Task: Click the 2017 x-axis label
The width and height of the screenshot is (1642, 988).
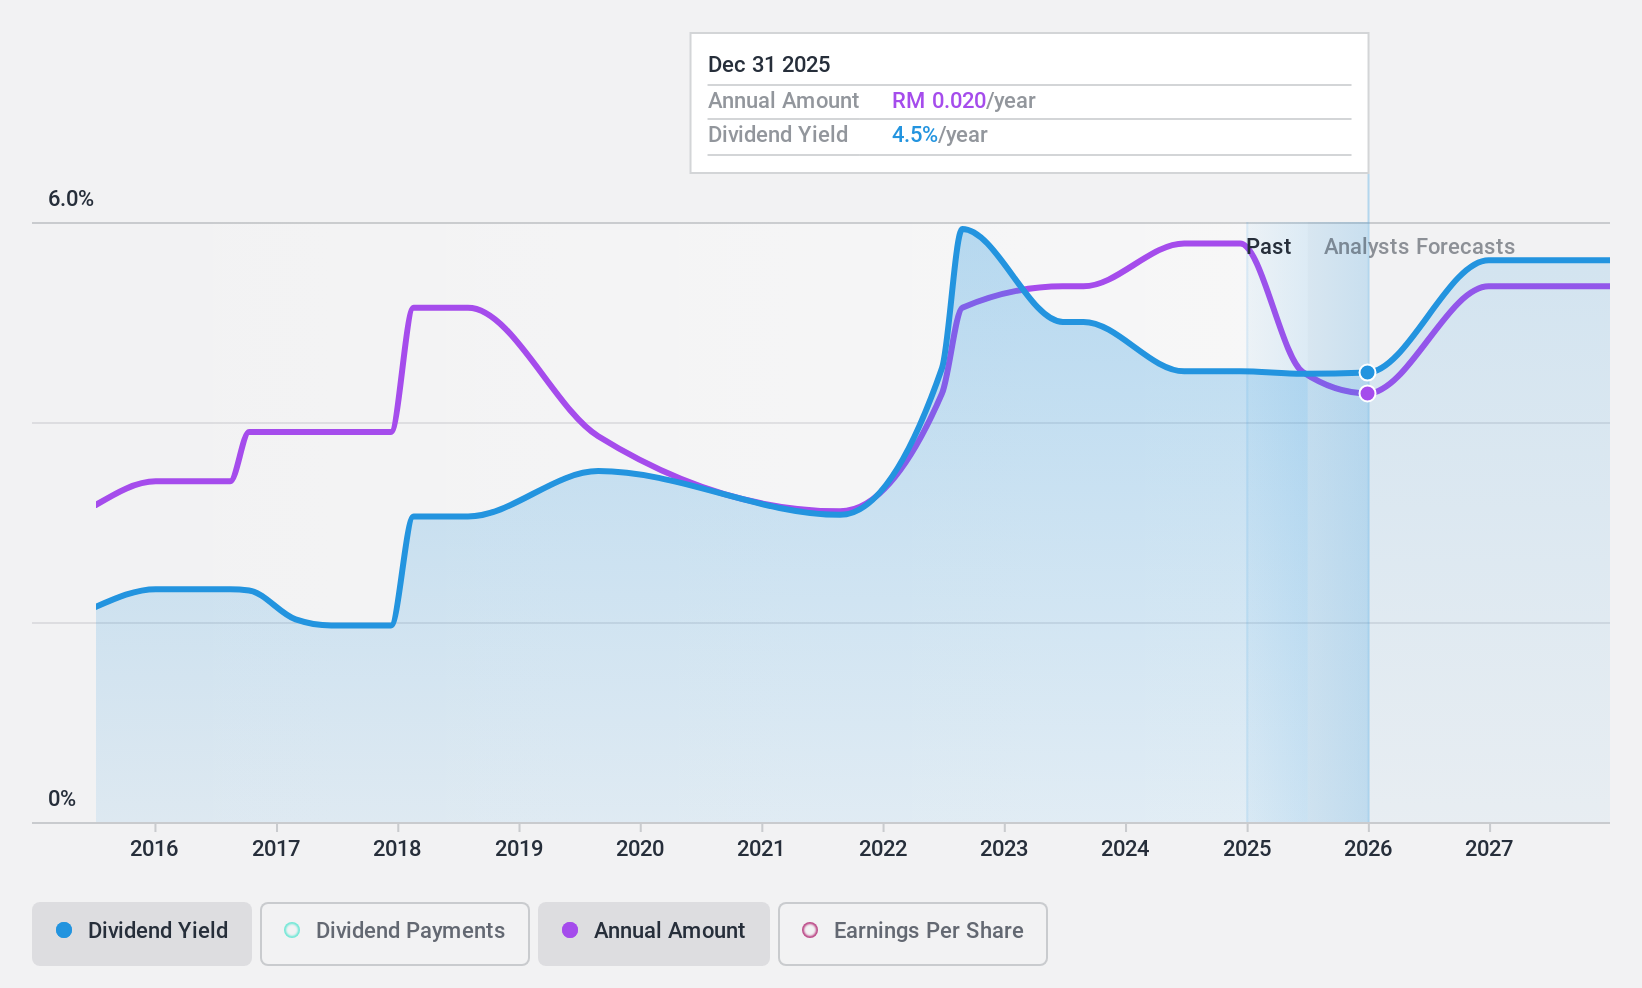Action: pyautogui.click(x=276, y=849)
